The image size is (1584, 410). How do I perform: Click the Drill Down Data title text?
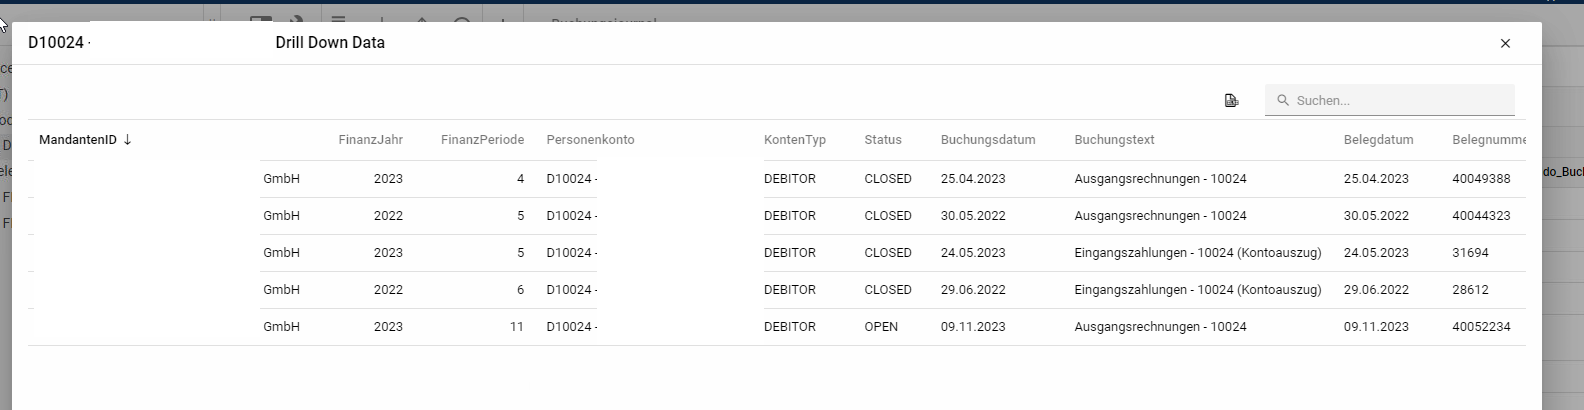(x=330, y=43)
